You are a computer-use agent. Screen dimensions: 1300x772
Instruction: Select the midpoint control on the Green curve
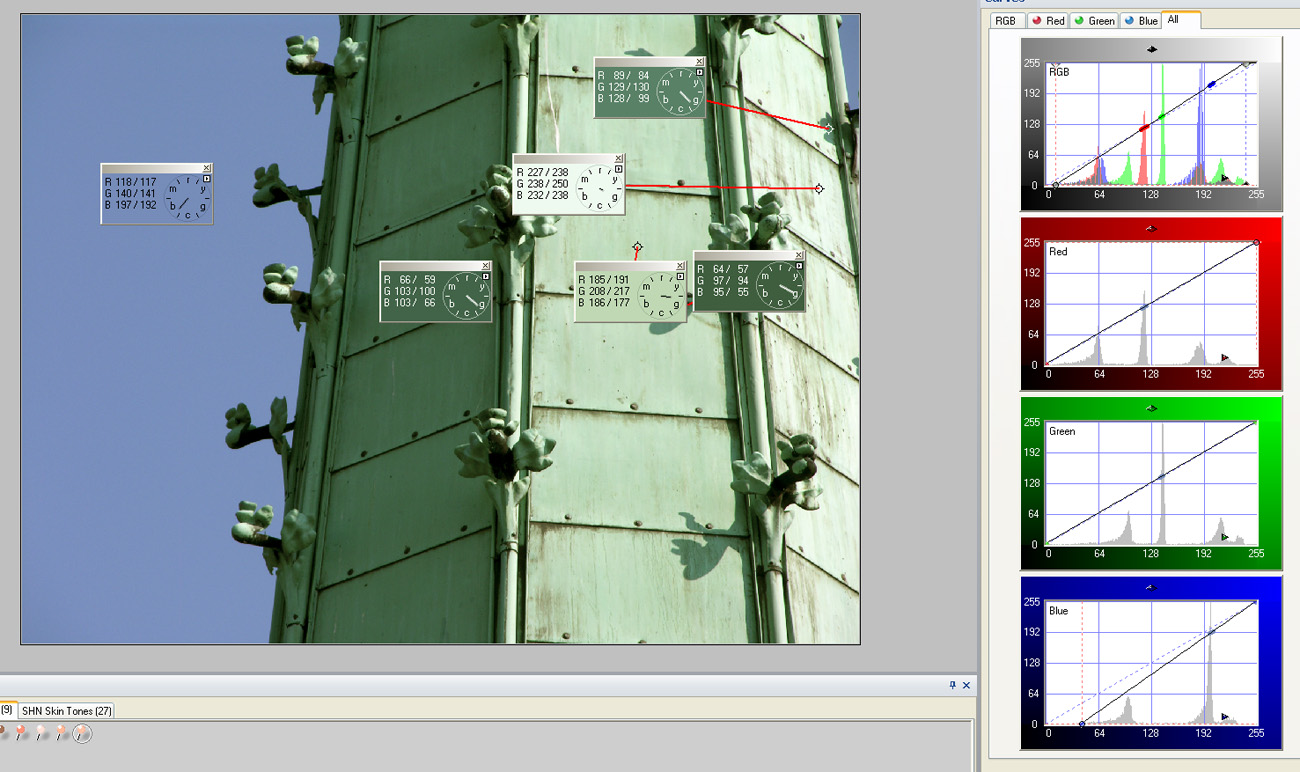(1161, 477)
